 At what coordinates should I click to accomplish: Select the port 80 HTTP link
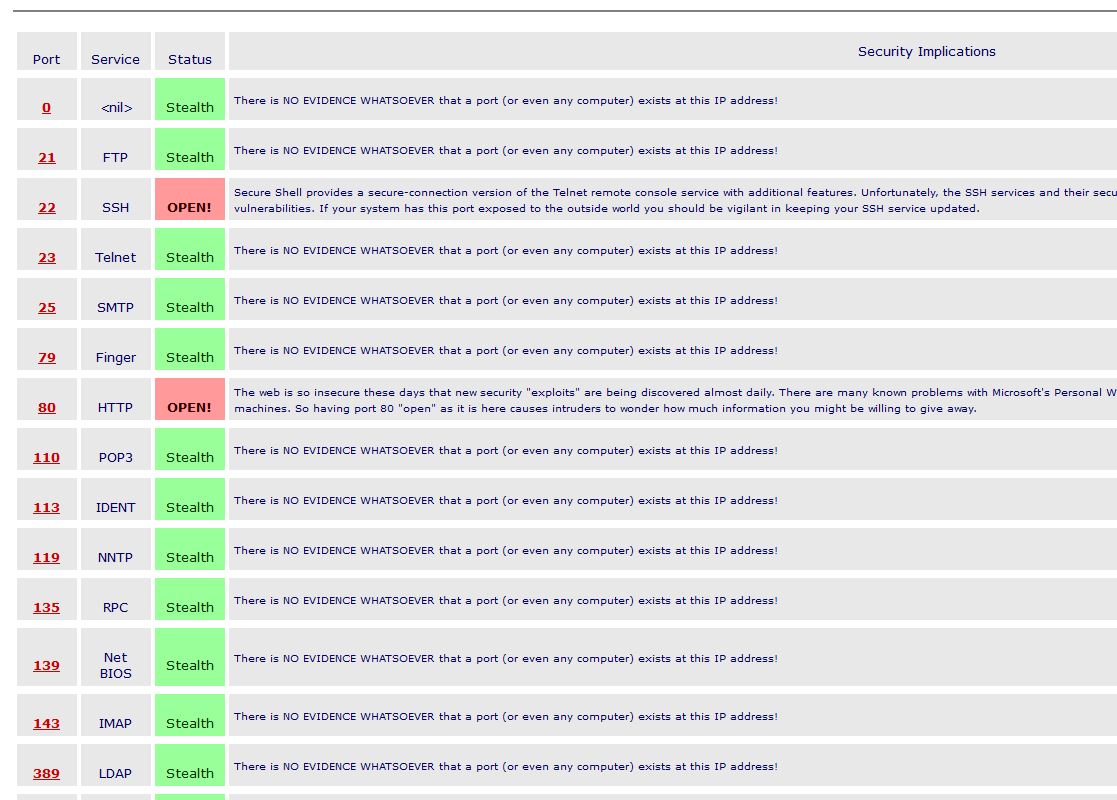47,408
